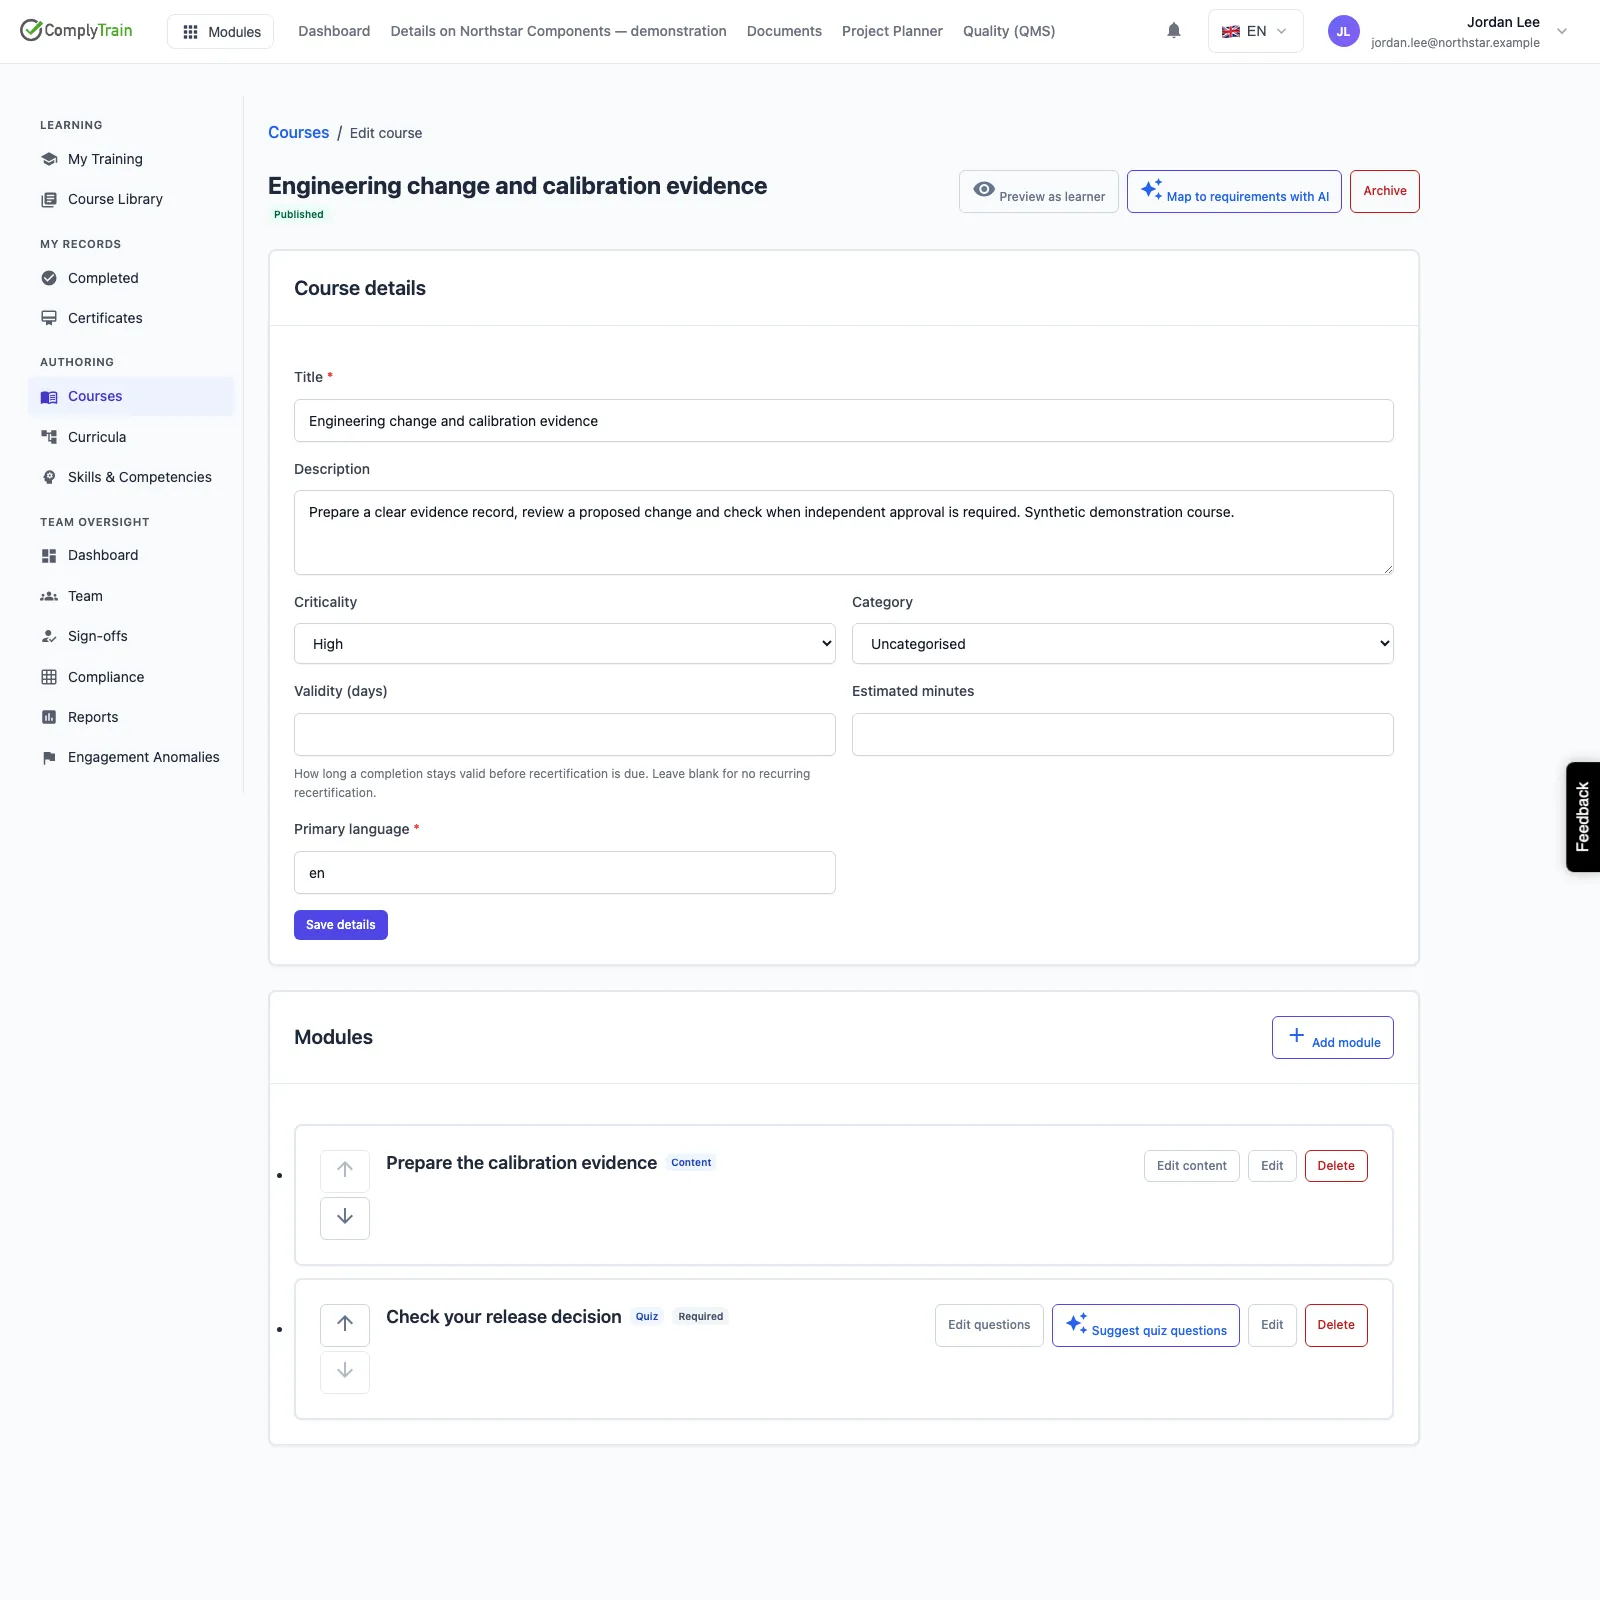Click the Description text area
The image size is (1600, 1600).
pos(844,532)
